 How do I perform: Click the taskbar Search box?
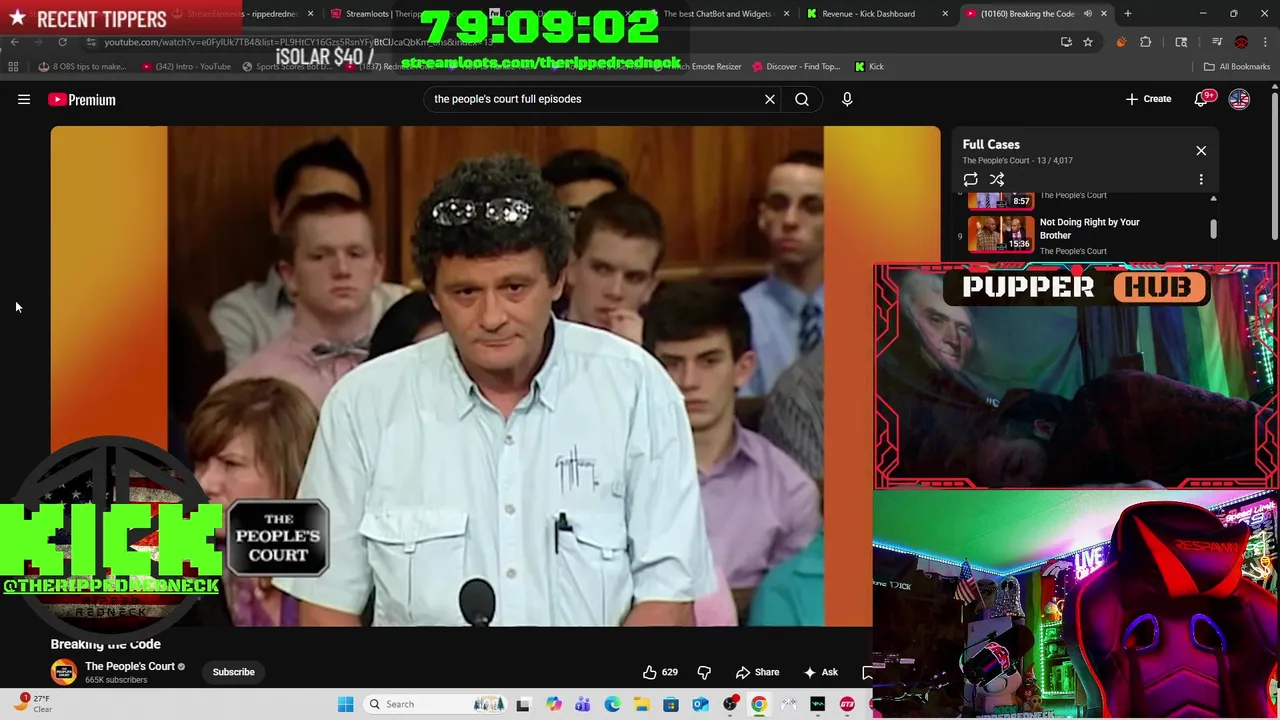(x=435, y=704)
